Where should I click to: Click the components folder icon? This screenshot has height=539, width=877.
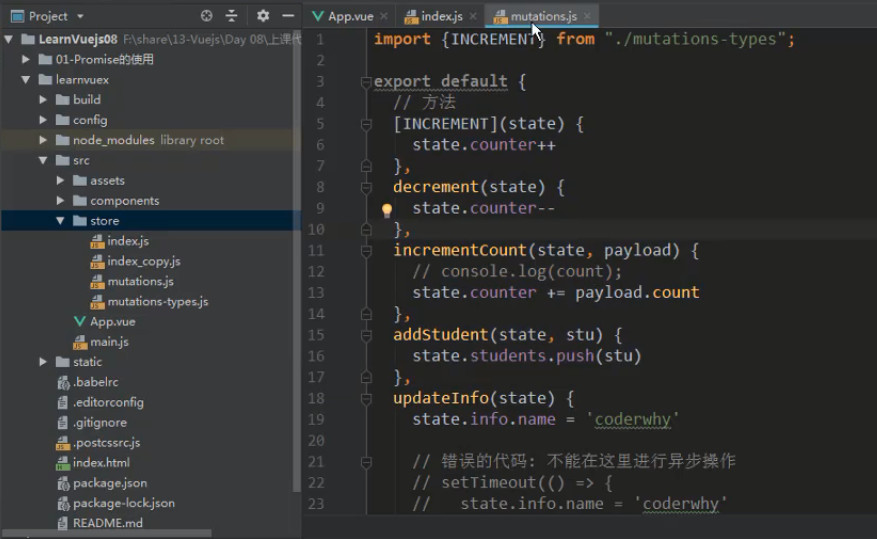pos(80,200)
